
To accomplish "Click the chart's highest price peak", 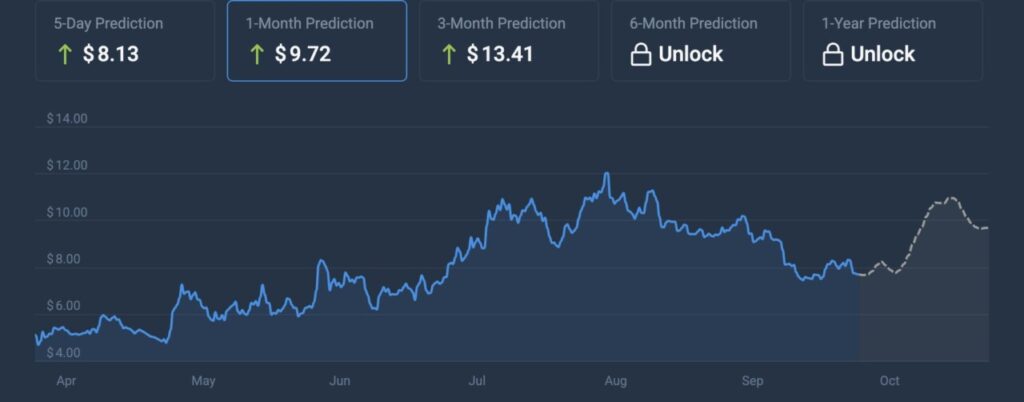I will 607,174.
